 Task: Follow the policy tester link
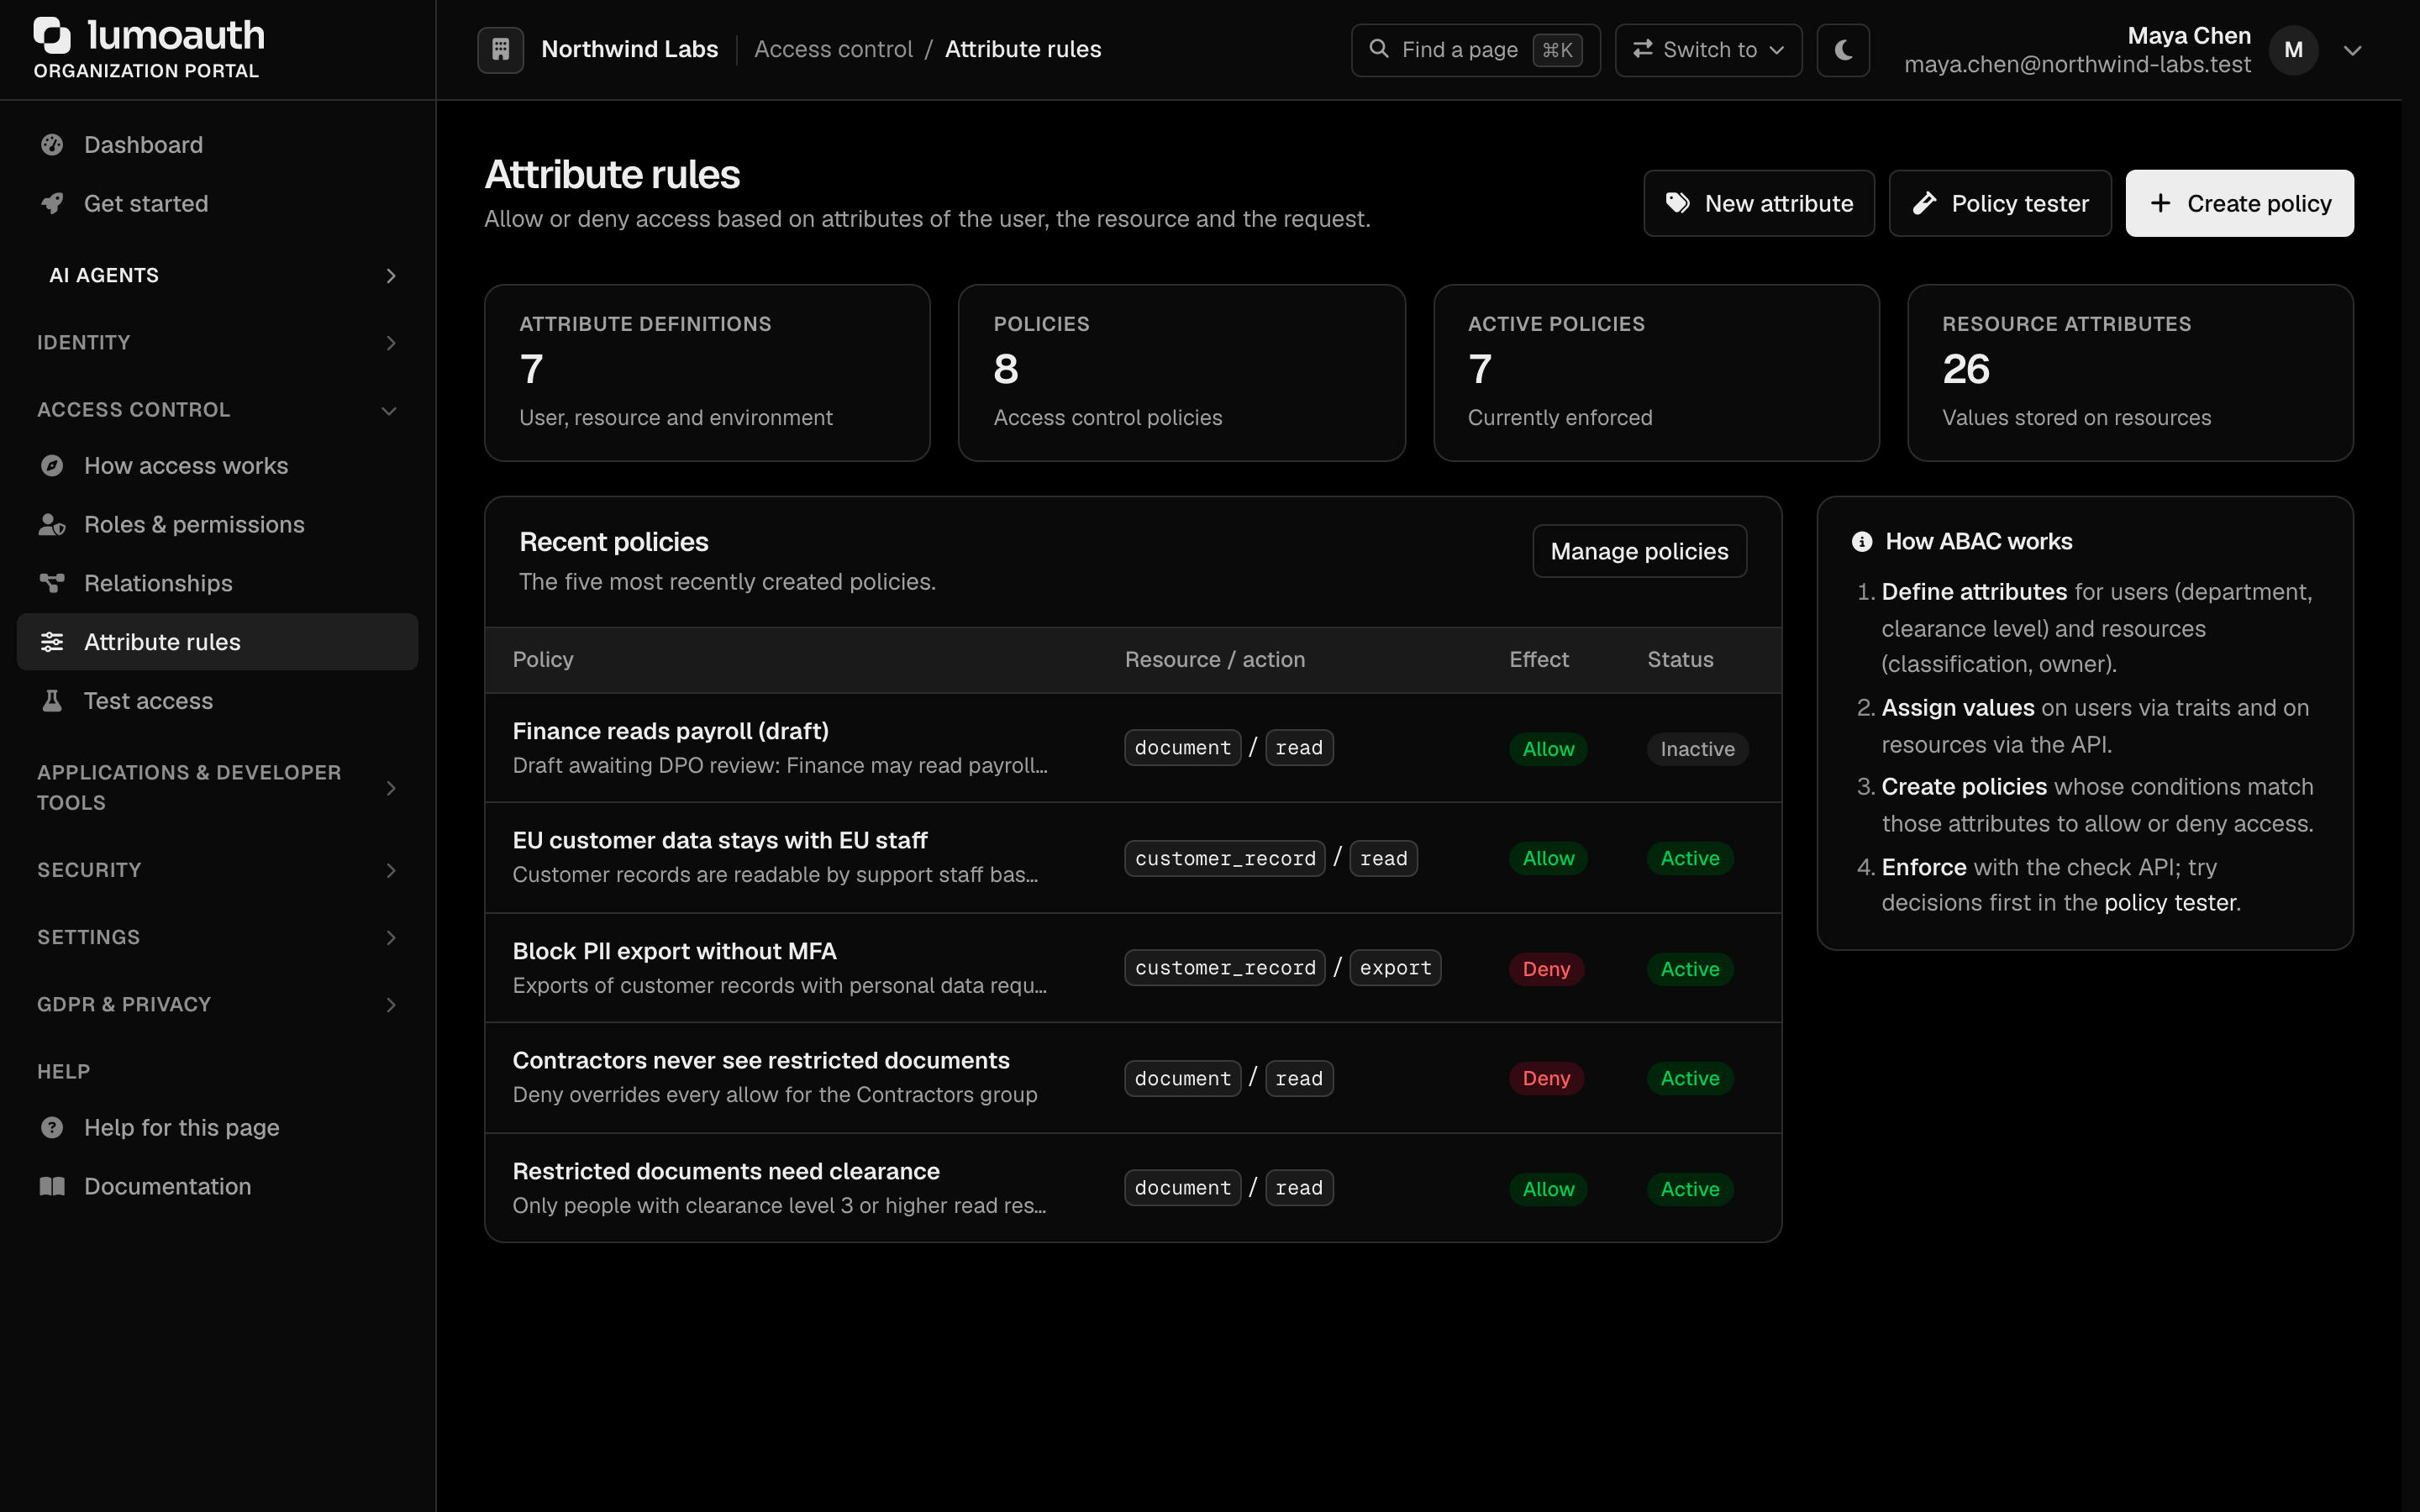pyautogui.click(x=2169, y=903)
